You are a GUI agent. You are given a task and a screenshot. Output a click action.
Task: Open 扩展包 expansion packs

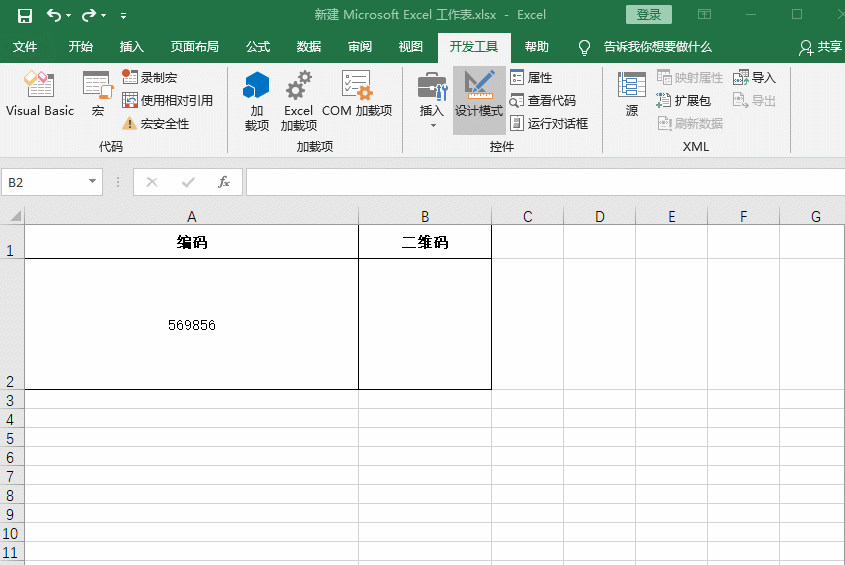pos(683,100)
